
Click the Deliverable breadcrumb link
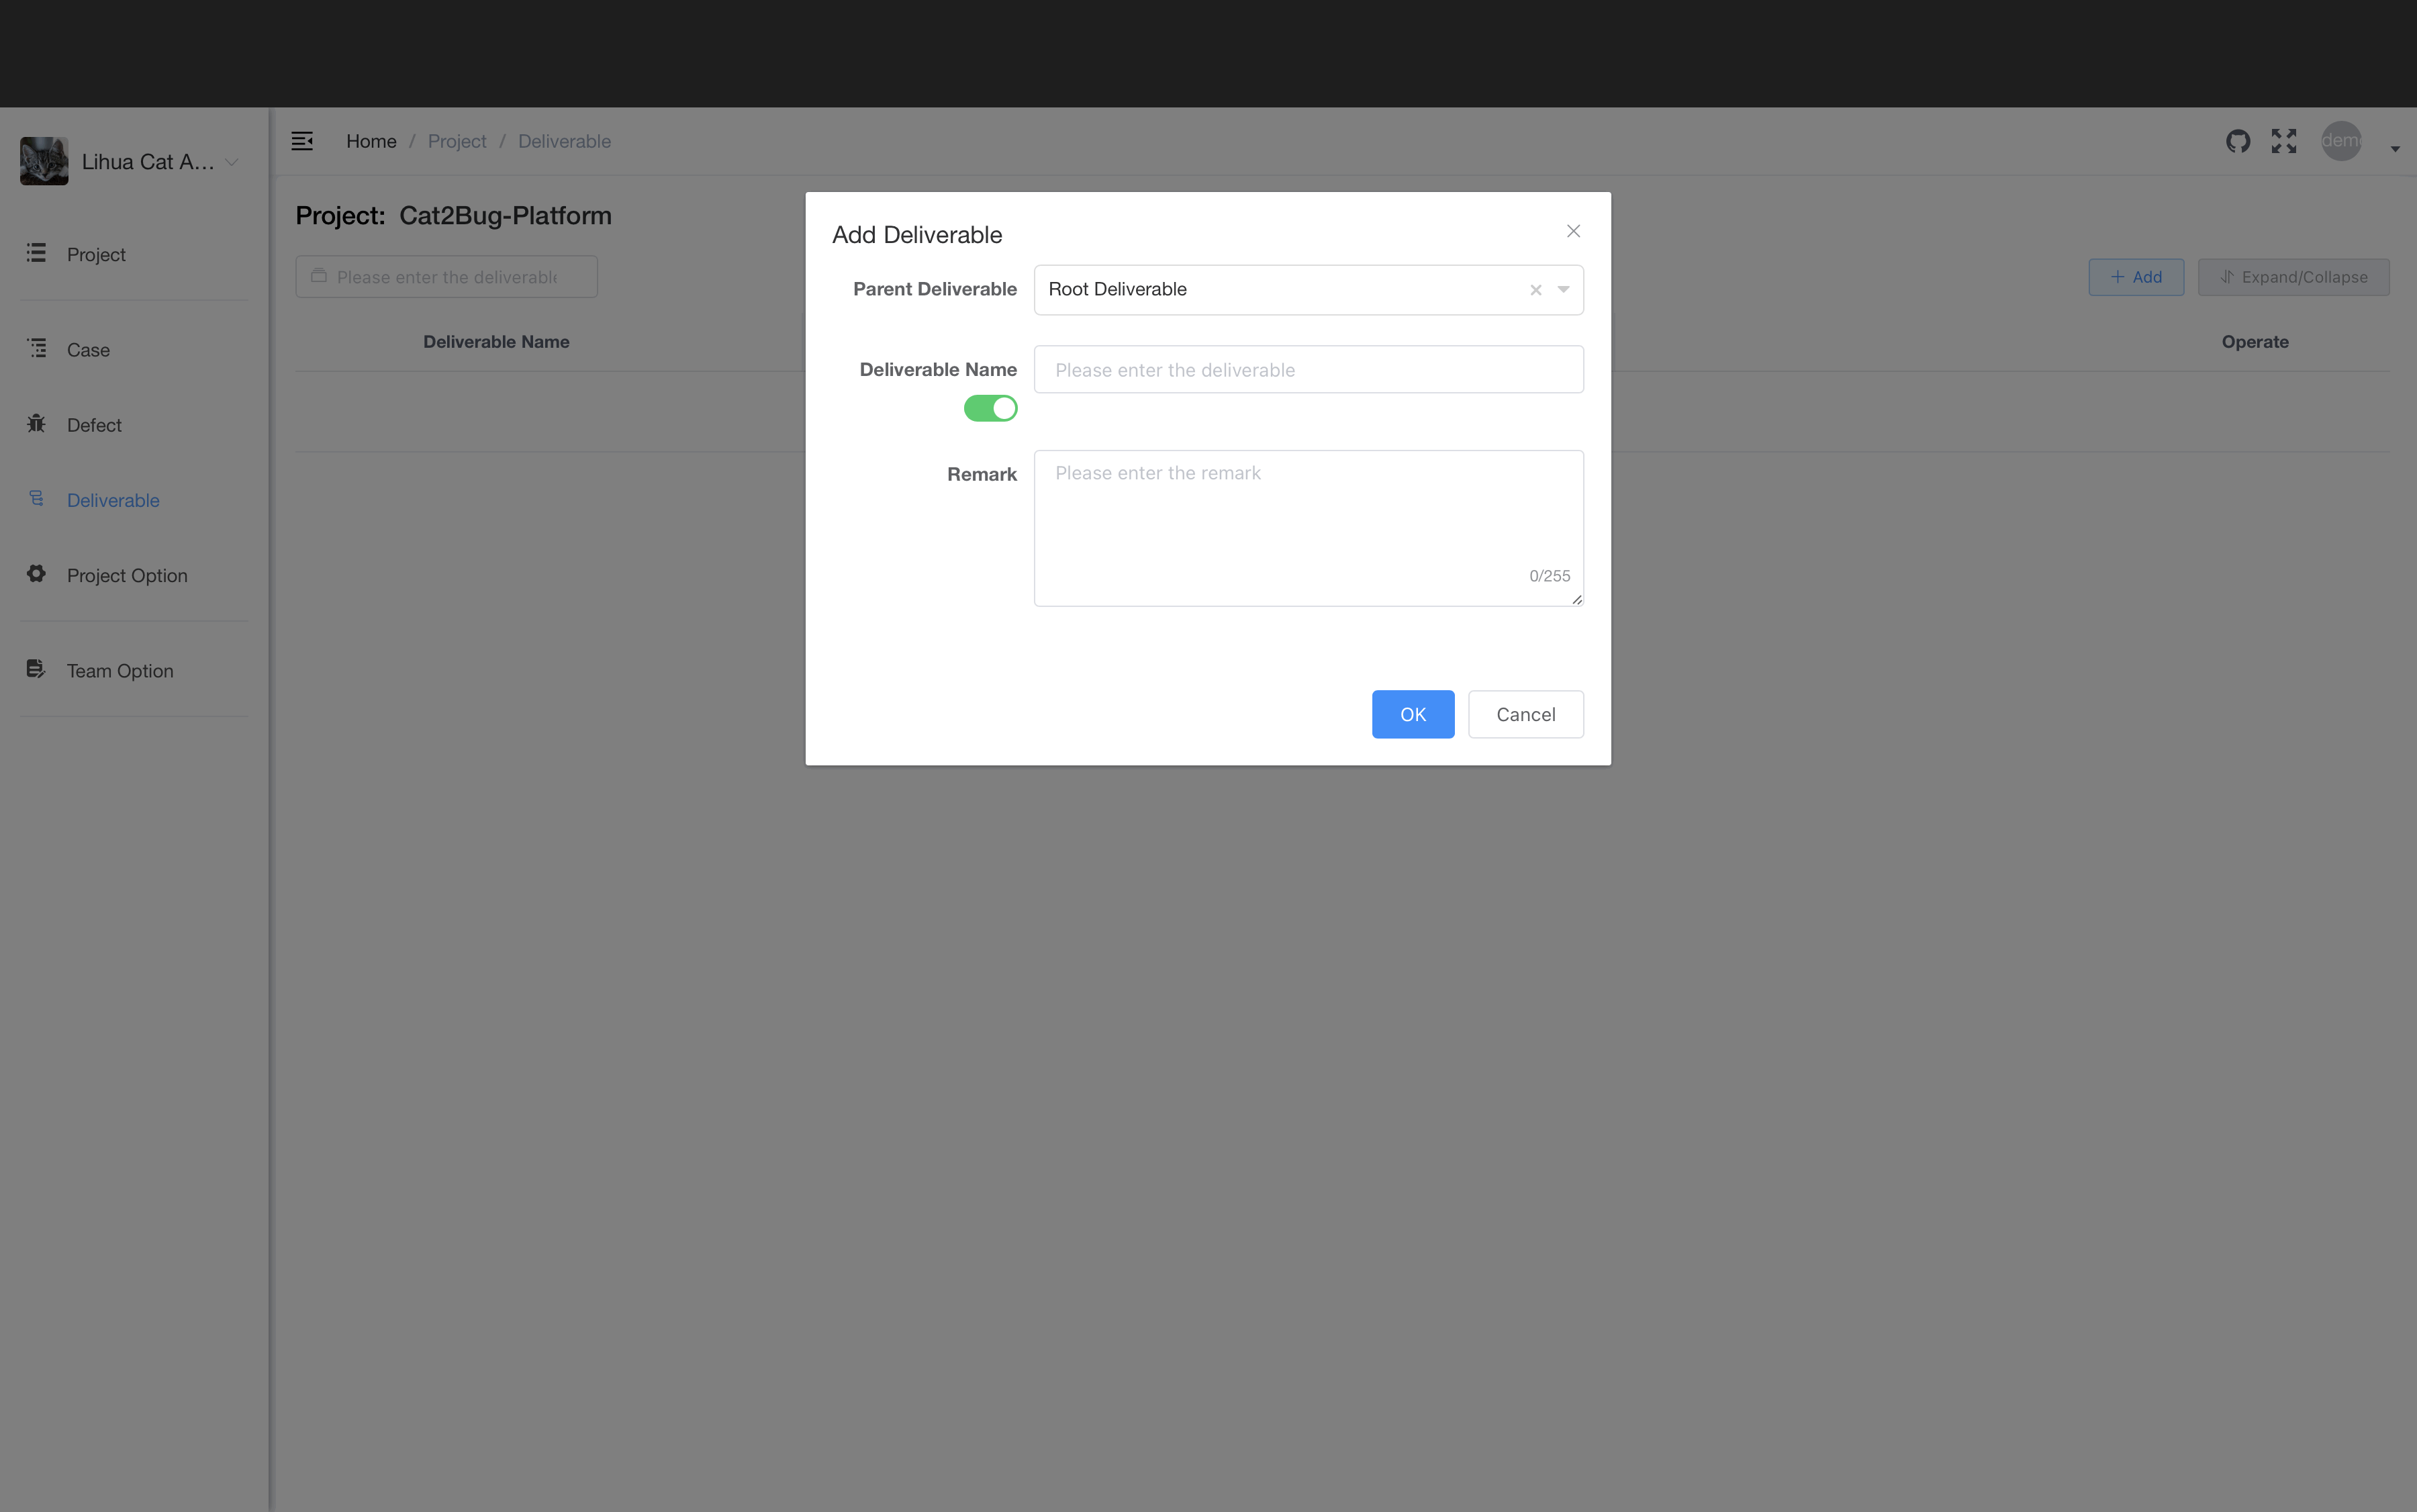(x=564, y=141)
